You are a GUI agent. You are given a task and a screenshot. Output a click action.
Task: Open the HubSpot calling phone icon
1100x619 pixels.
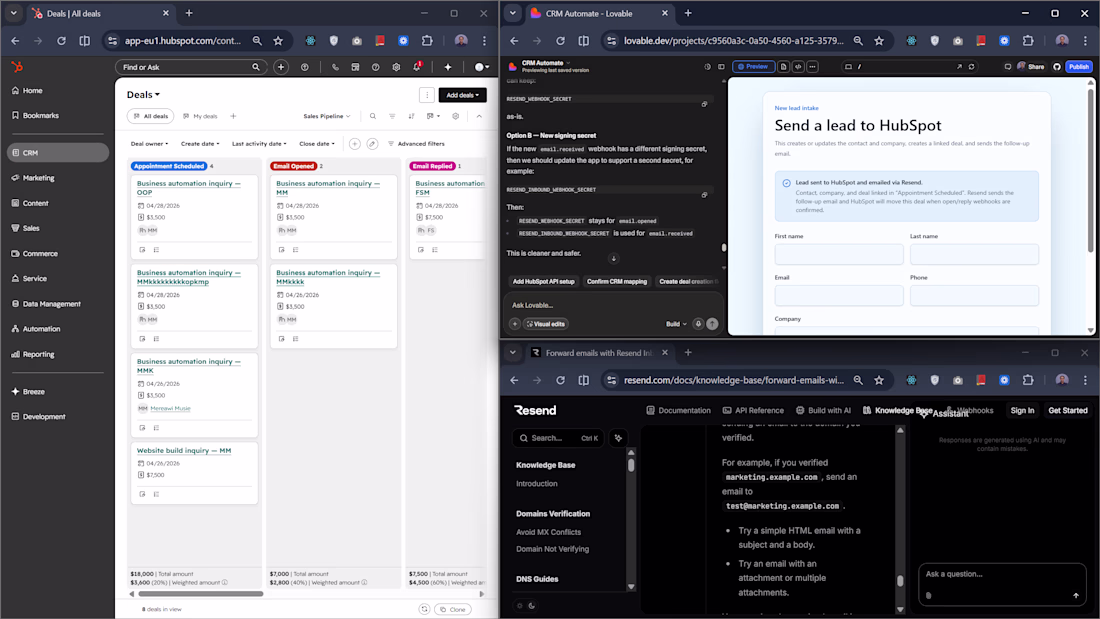[335, 67]
